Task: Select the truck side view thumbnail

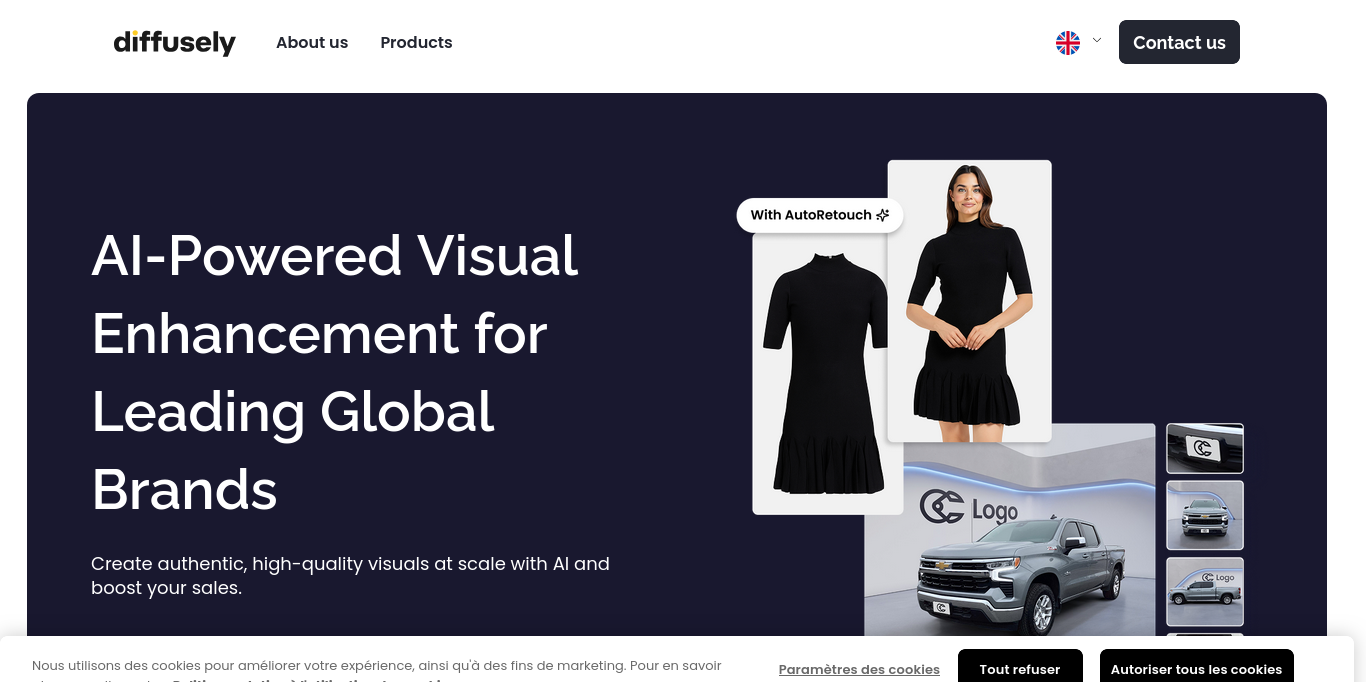Action: tap(1205, 591)
